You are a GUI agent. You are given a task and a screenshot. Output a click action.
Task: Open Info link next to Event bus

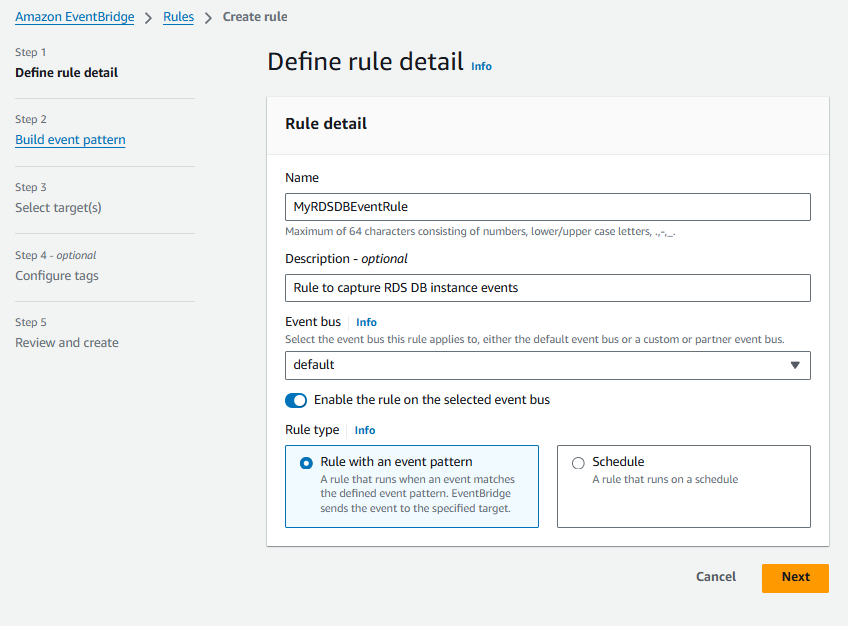pos(366,322)
